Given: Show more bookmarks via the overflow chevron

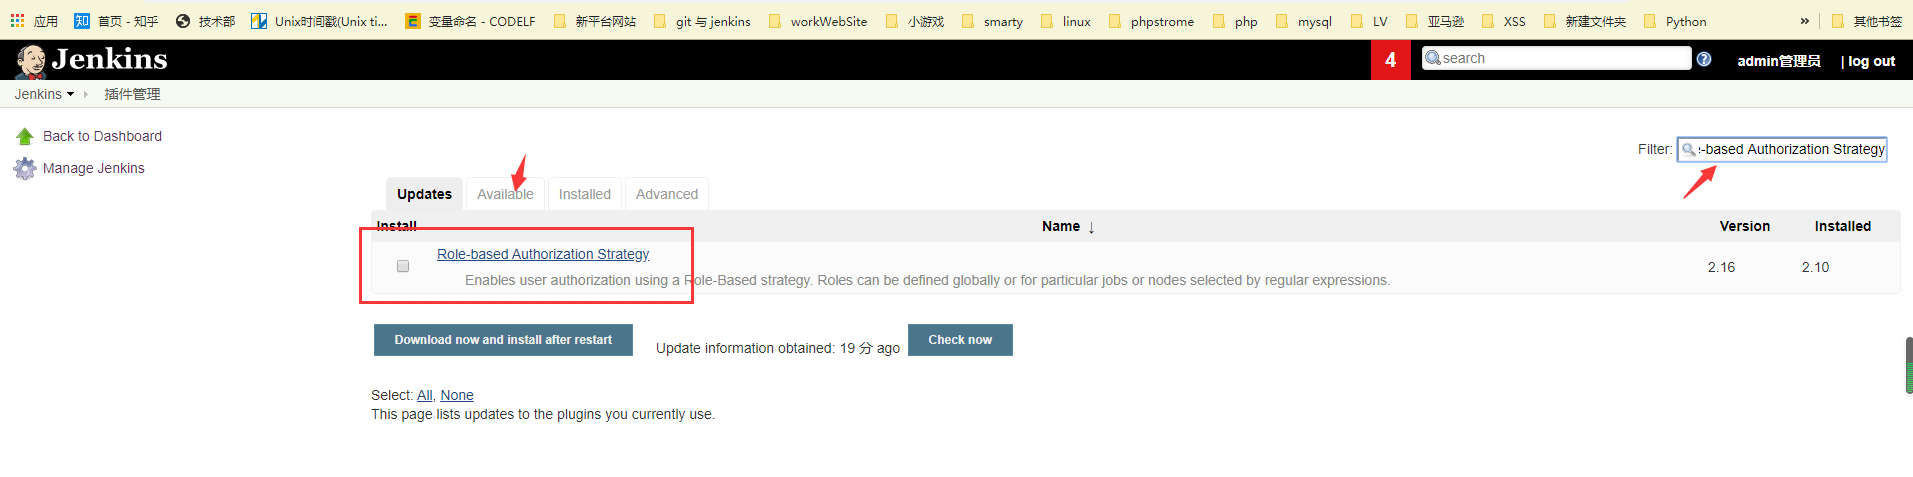Looking at the screenshot, I should [1804, 21].
